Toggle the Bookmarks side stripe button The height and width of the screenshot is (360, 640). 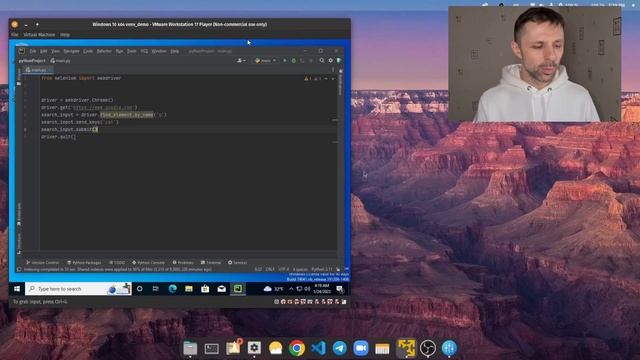(19, 214)
